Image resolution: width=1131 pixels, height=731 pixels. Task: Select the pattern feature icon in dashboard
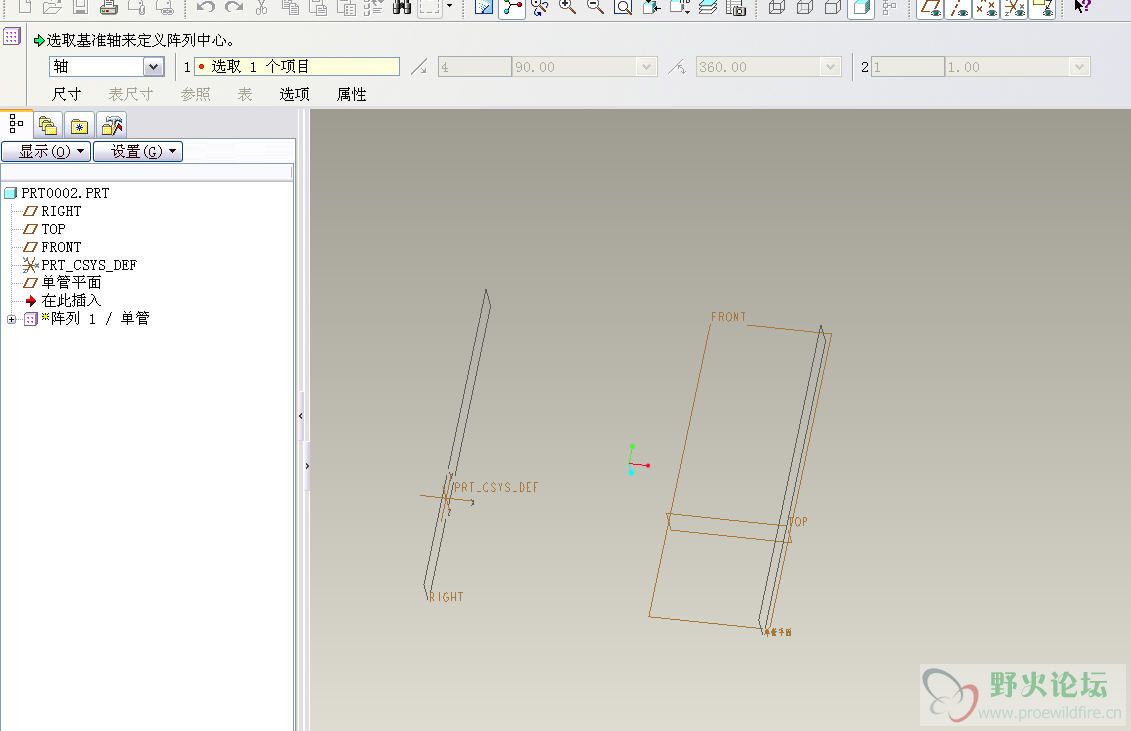click(x=12, y=36)
